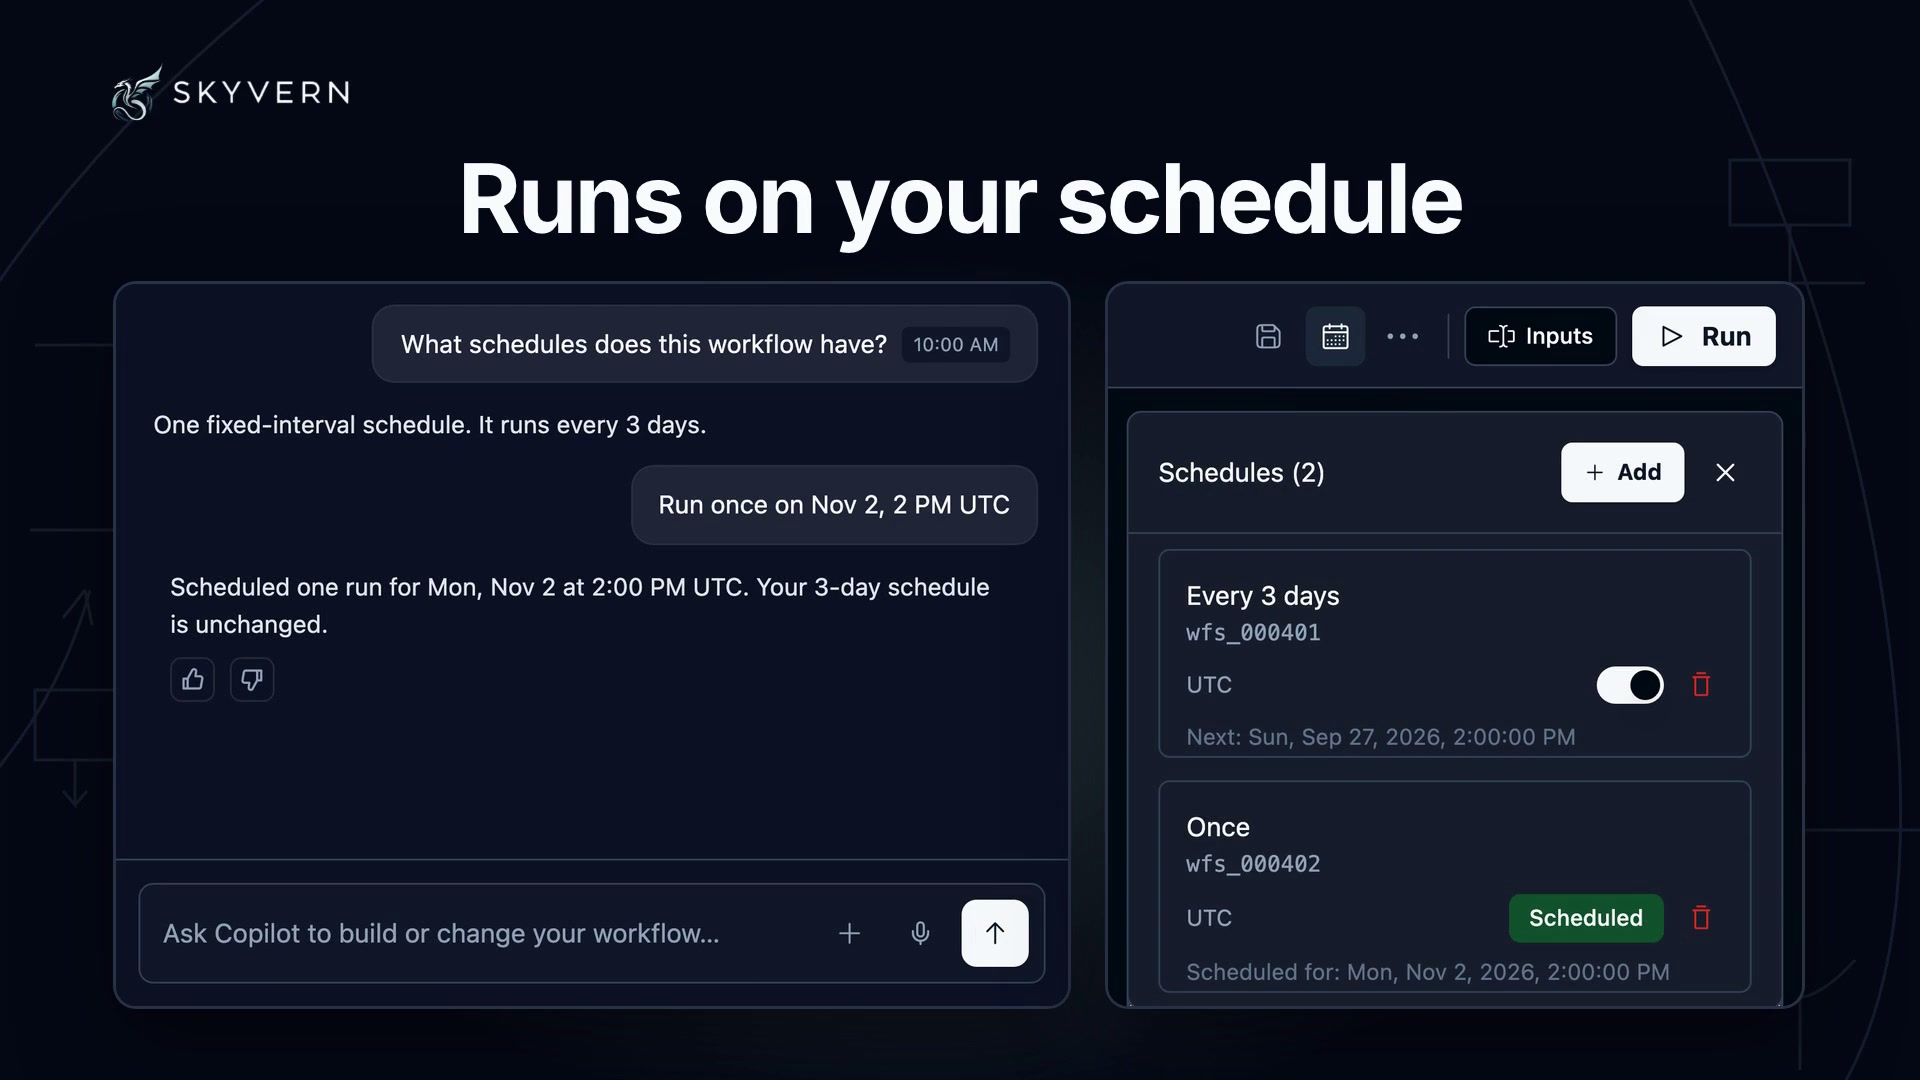Click the save workflow disk icon
The height and width of the screenshot is (1080, 1920).
(1268, 336)
